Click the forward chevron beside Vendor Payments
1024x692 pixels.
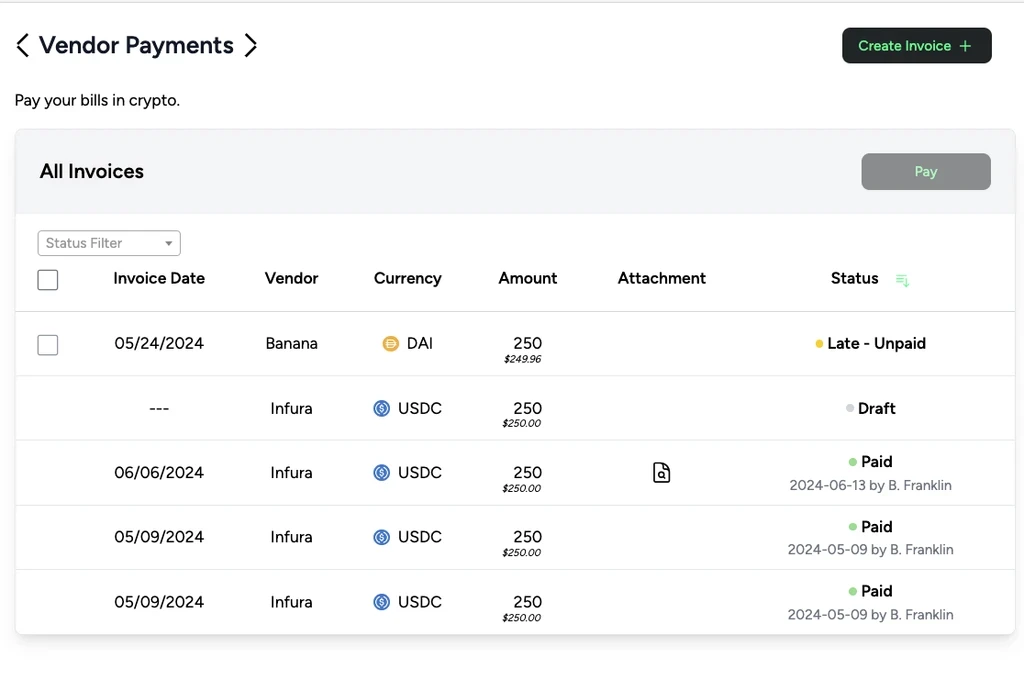(251, 46)
